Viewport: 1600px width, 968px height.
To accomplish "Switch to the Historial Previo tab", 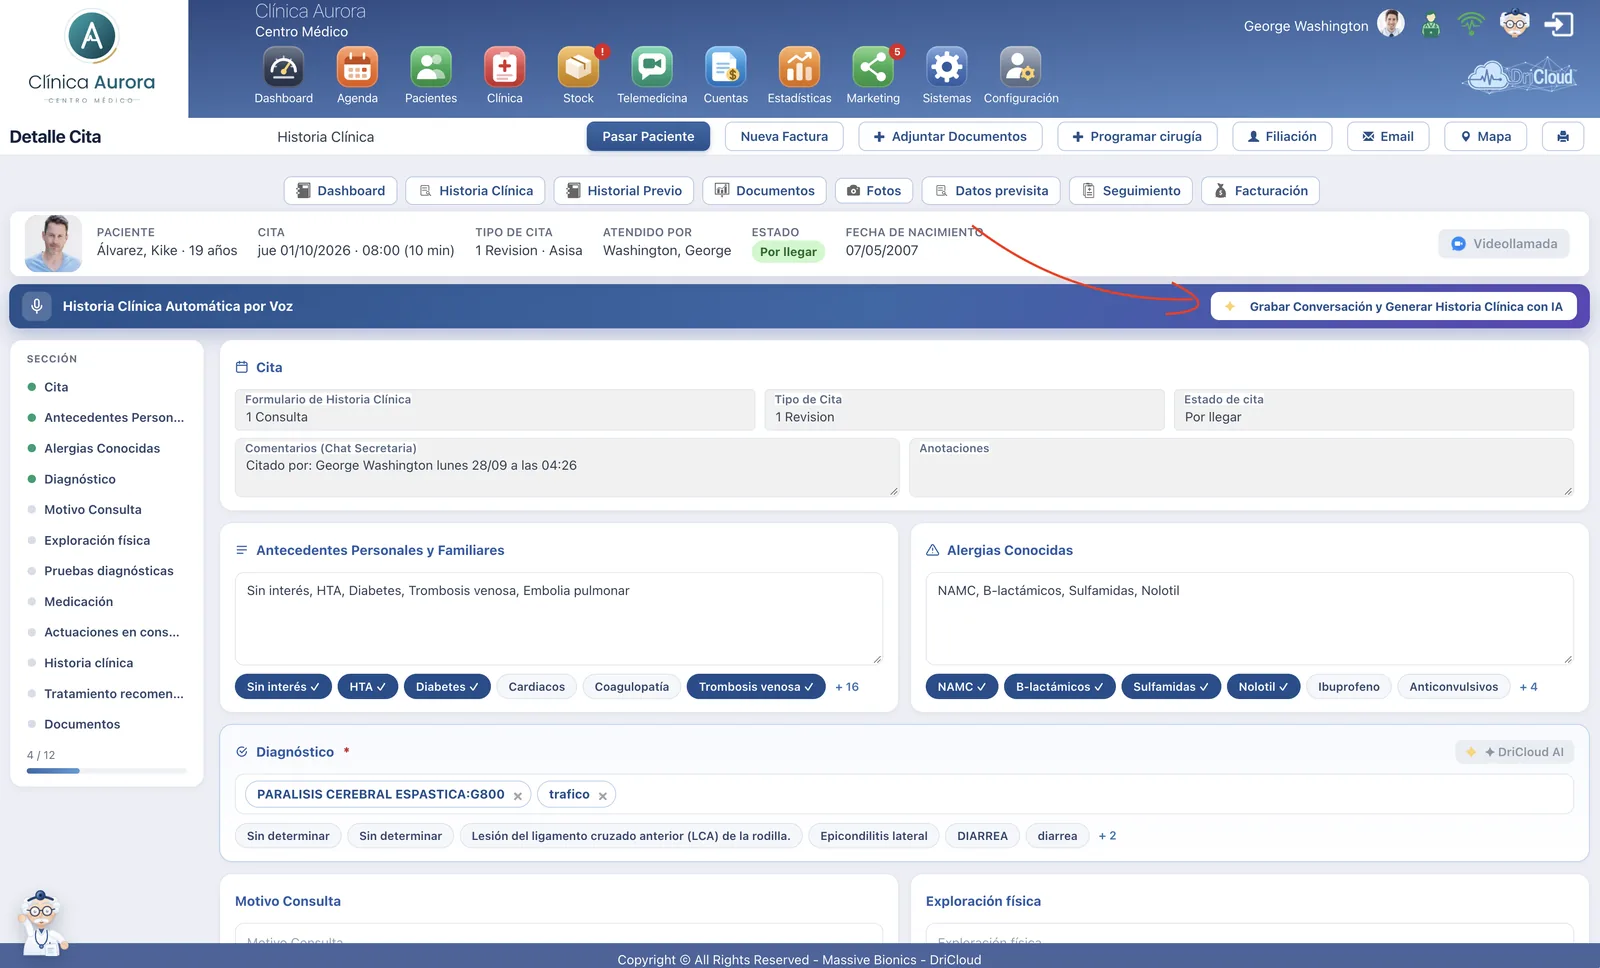I will point(624,191).
